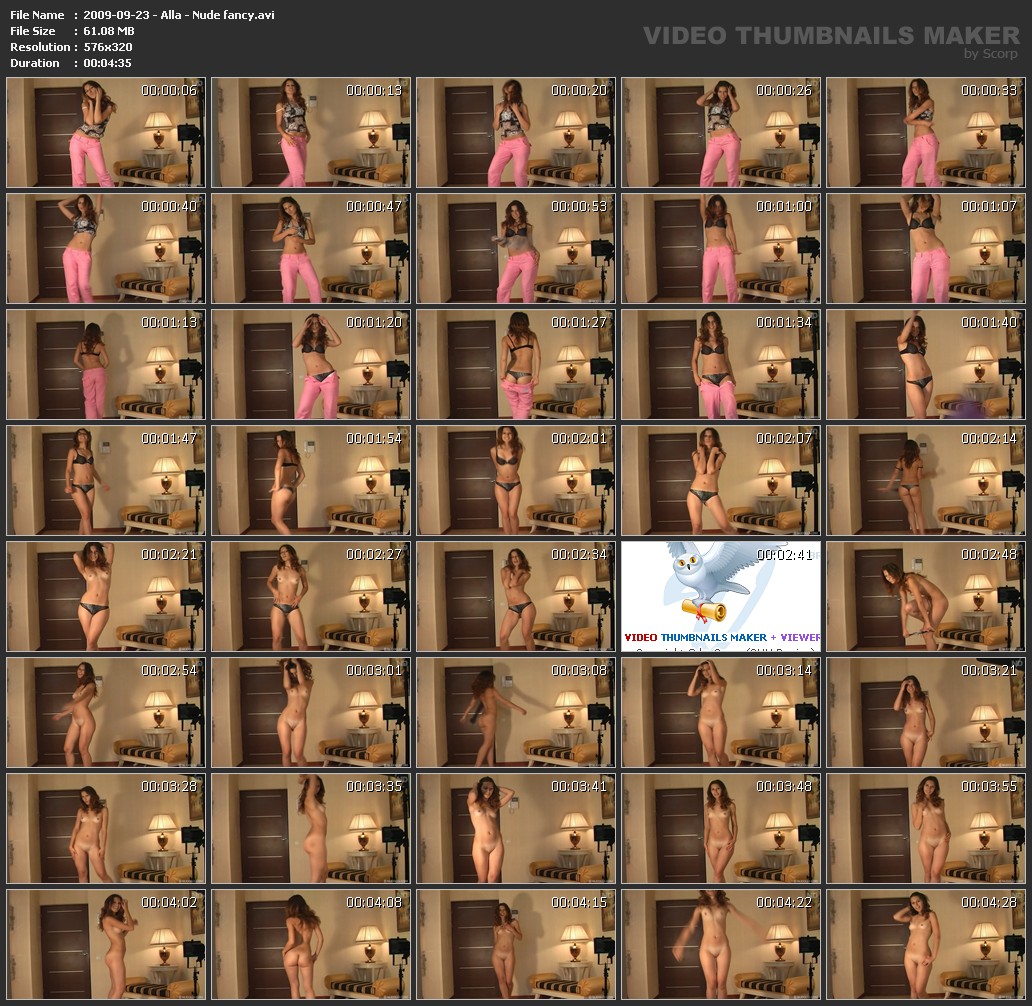Select the File Name label in the header
The height and width of the screenshot is (1006, 1032).
(x=37, y=15)
